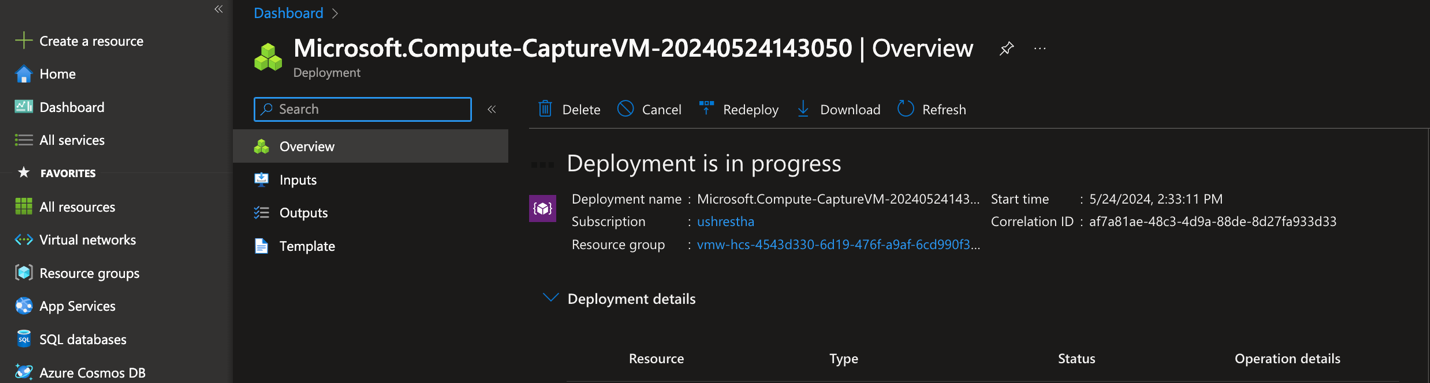
Task: Open SQL databases in favorites
Action: pos(82,339)
